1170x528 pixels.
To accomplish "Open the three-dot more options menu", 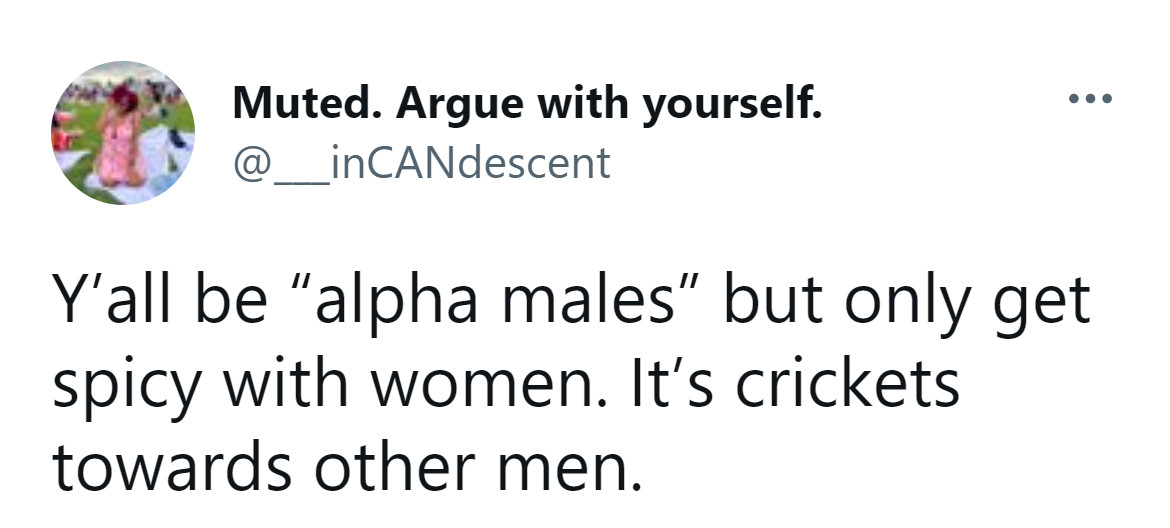I will tap(1089, 101).
